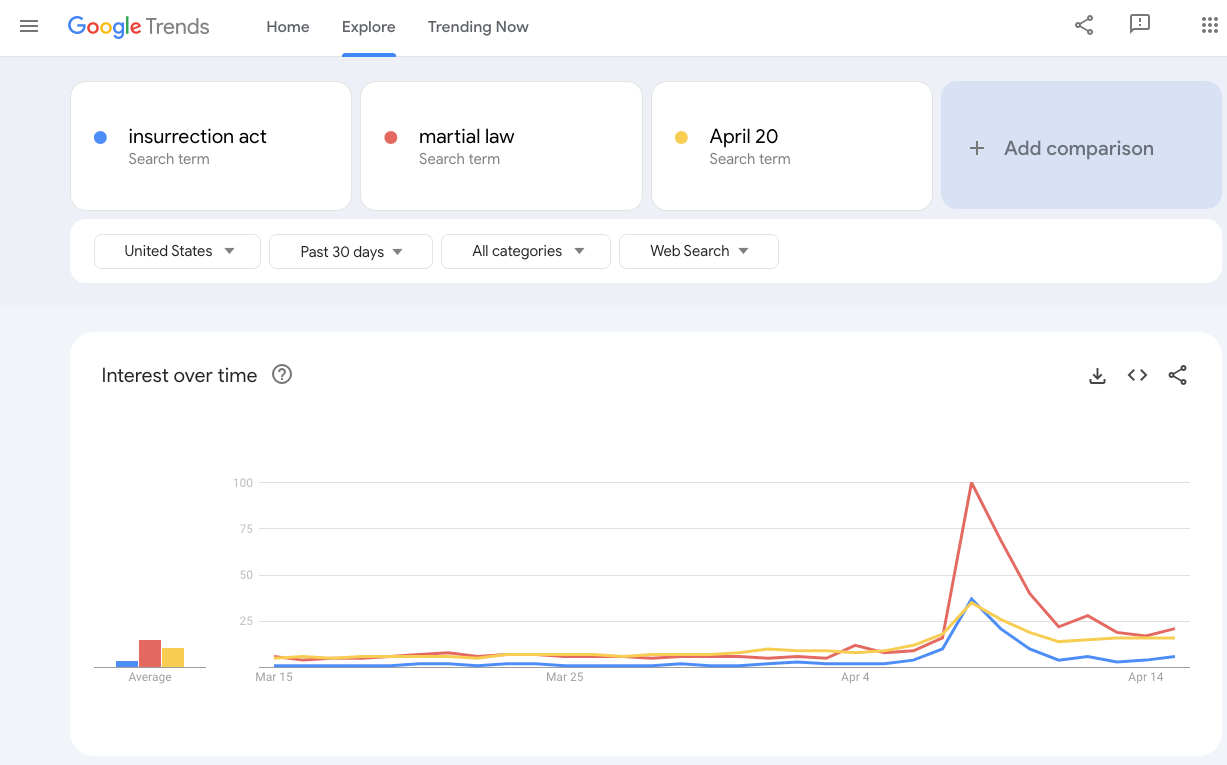The width and height of the screenshot is (1227, 765).
Task: Switch to the Trending Now tab
Action: (x=478, y=27)
